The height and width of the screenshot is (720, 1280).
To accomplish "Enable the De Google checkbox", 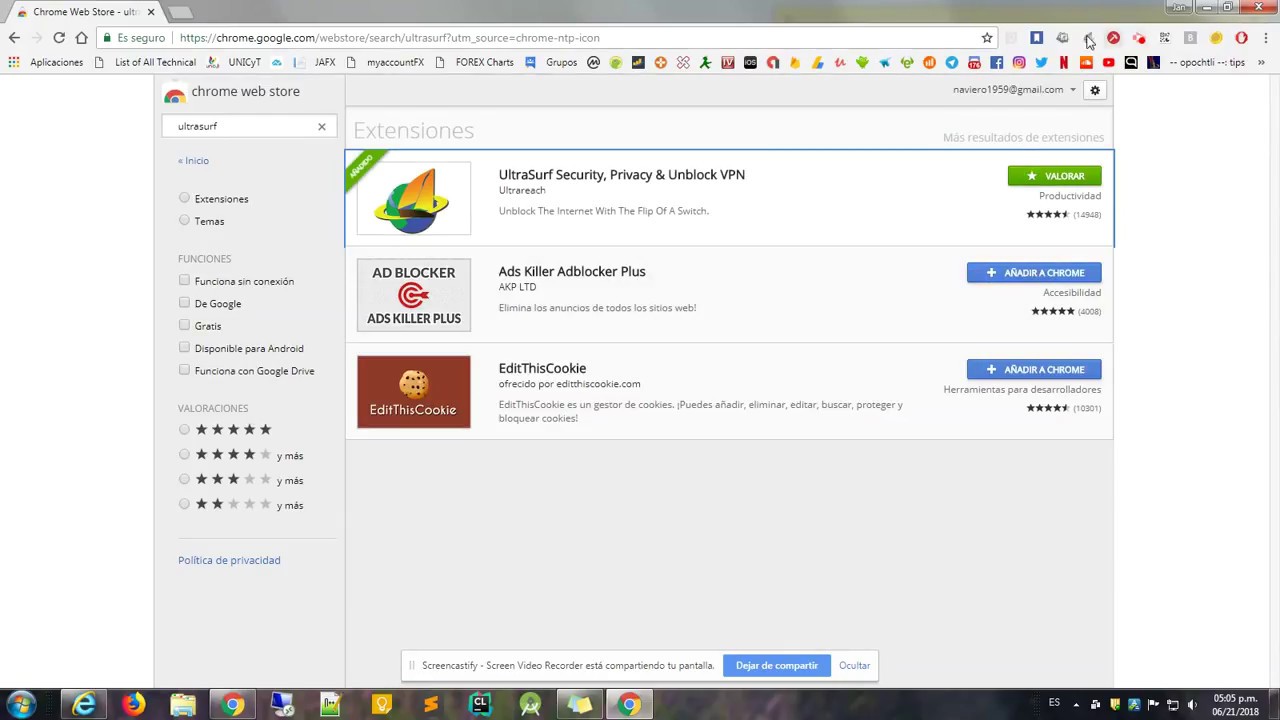I will (x=184, y=302).
